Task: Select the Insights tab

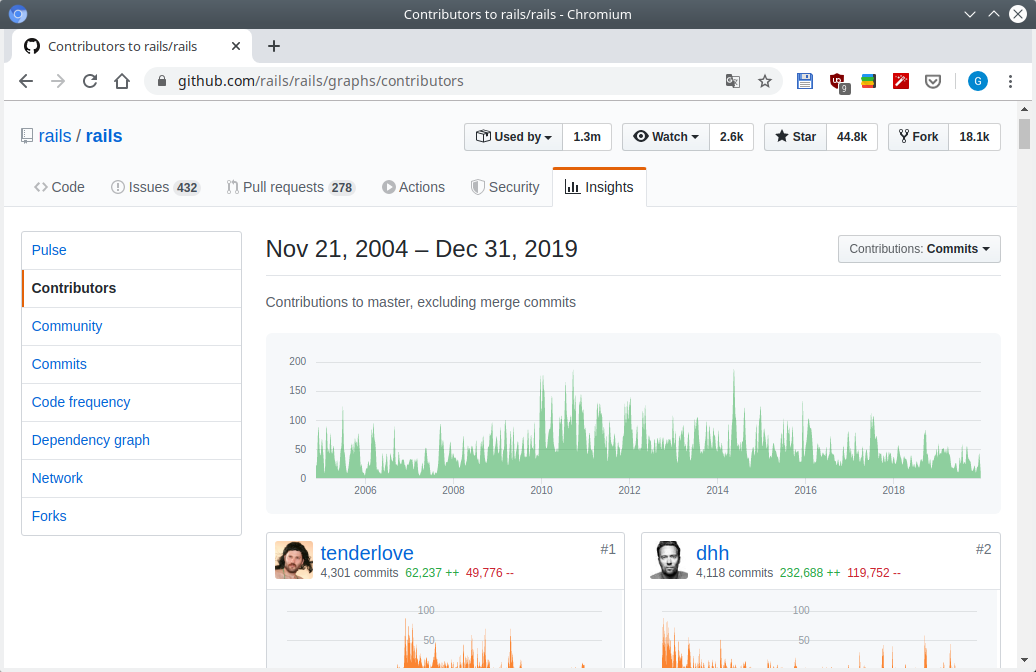Action: [599, 187]
